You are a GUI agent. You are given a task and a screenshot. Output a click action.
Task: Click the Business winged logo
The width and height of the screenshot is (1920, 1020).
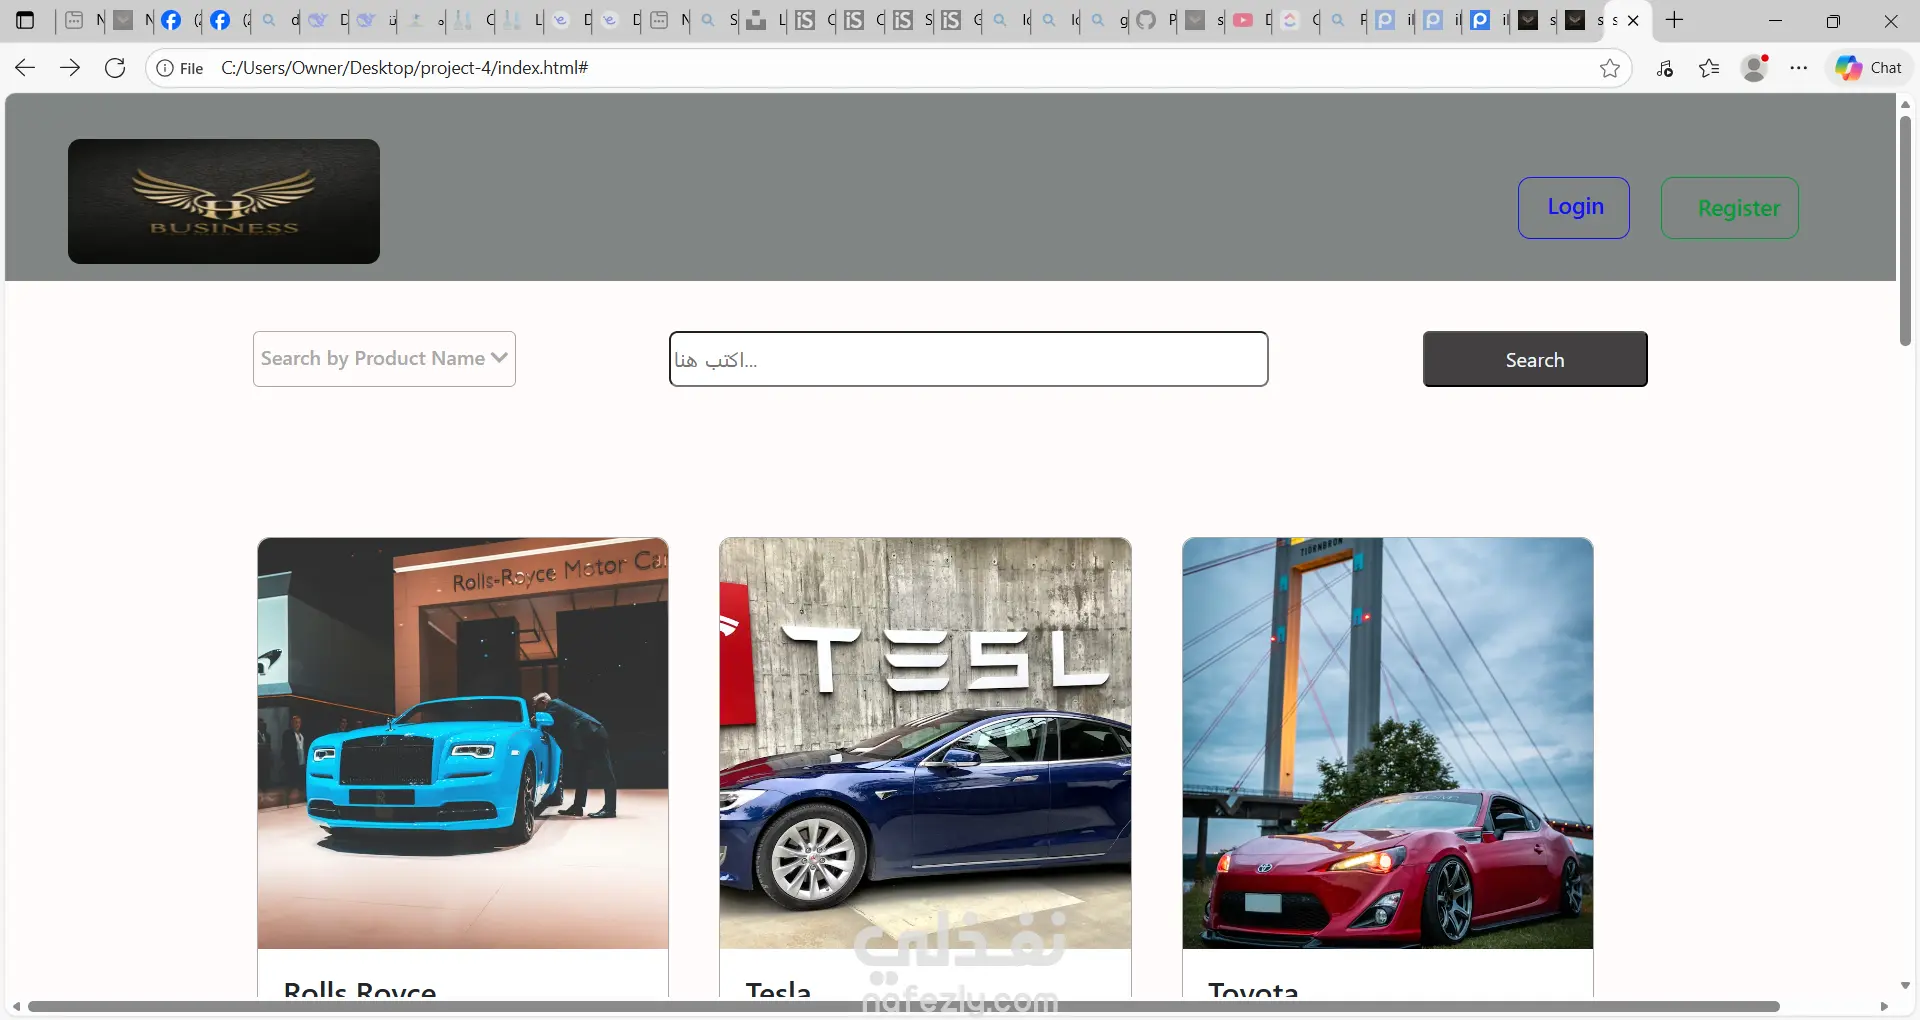pos(224,201)
